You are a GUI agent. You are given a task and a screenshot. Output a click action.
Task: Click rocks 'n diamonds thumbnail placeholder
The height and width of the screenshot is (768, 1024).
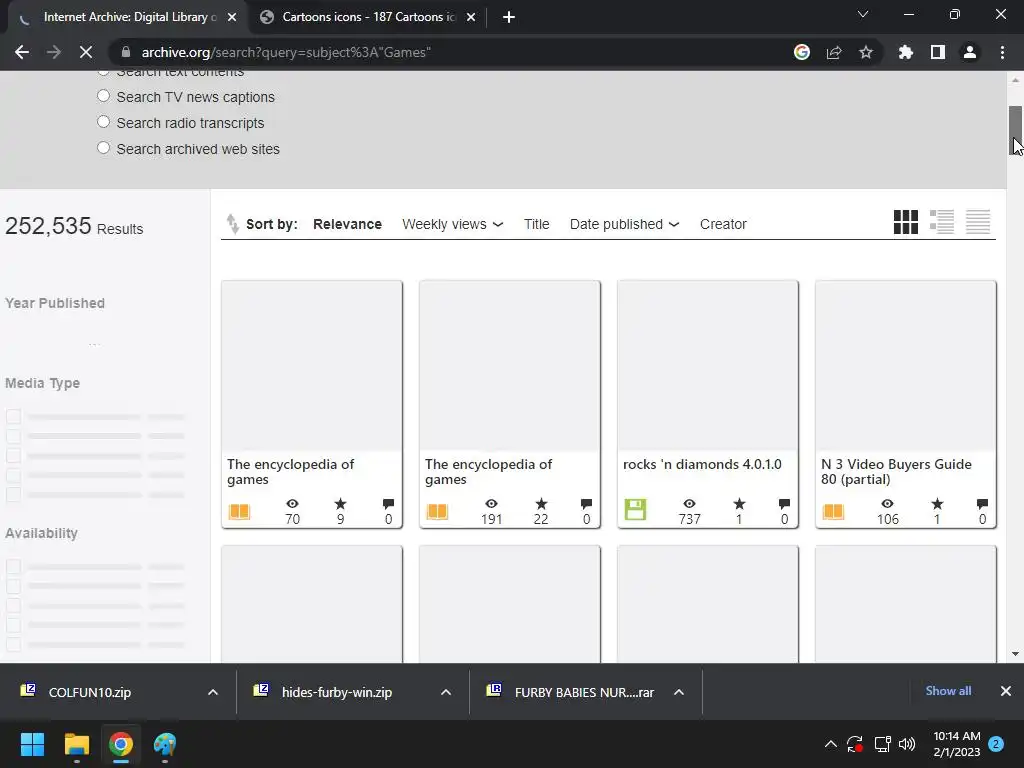click(x=707, y=366)
